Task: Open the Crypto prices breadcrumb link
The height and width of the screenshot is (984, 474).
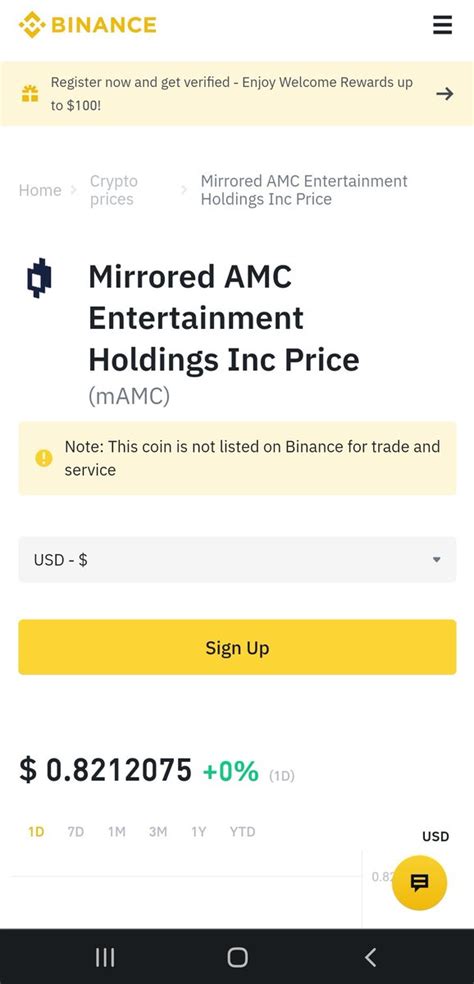Action: click(114, 190)
